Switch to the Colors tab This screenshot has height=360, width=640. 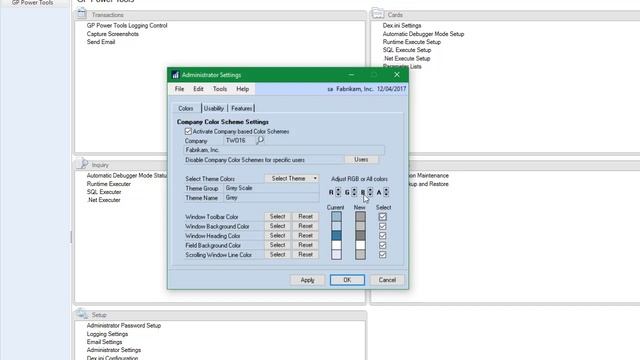(x=186, y=108)
